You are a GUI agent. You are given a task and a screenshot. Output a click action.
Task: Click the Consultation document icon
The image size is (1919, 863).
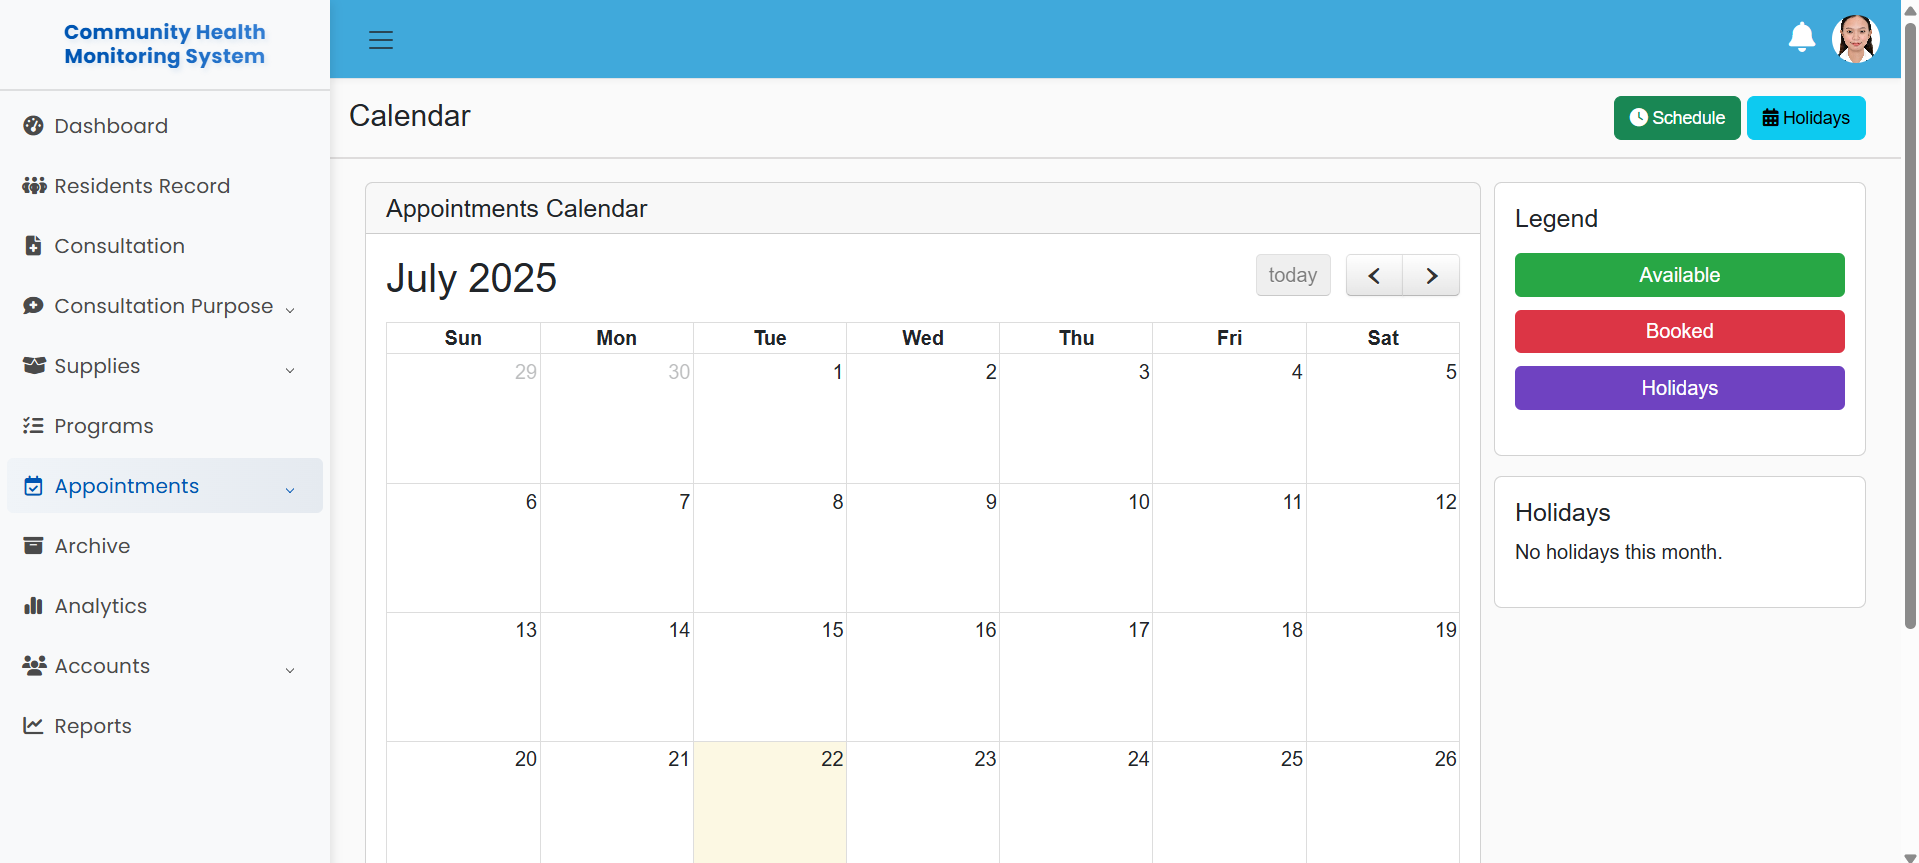click(33, 246)
